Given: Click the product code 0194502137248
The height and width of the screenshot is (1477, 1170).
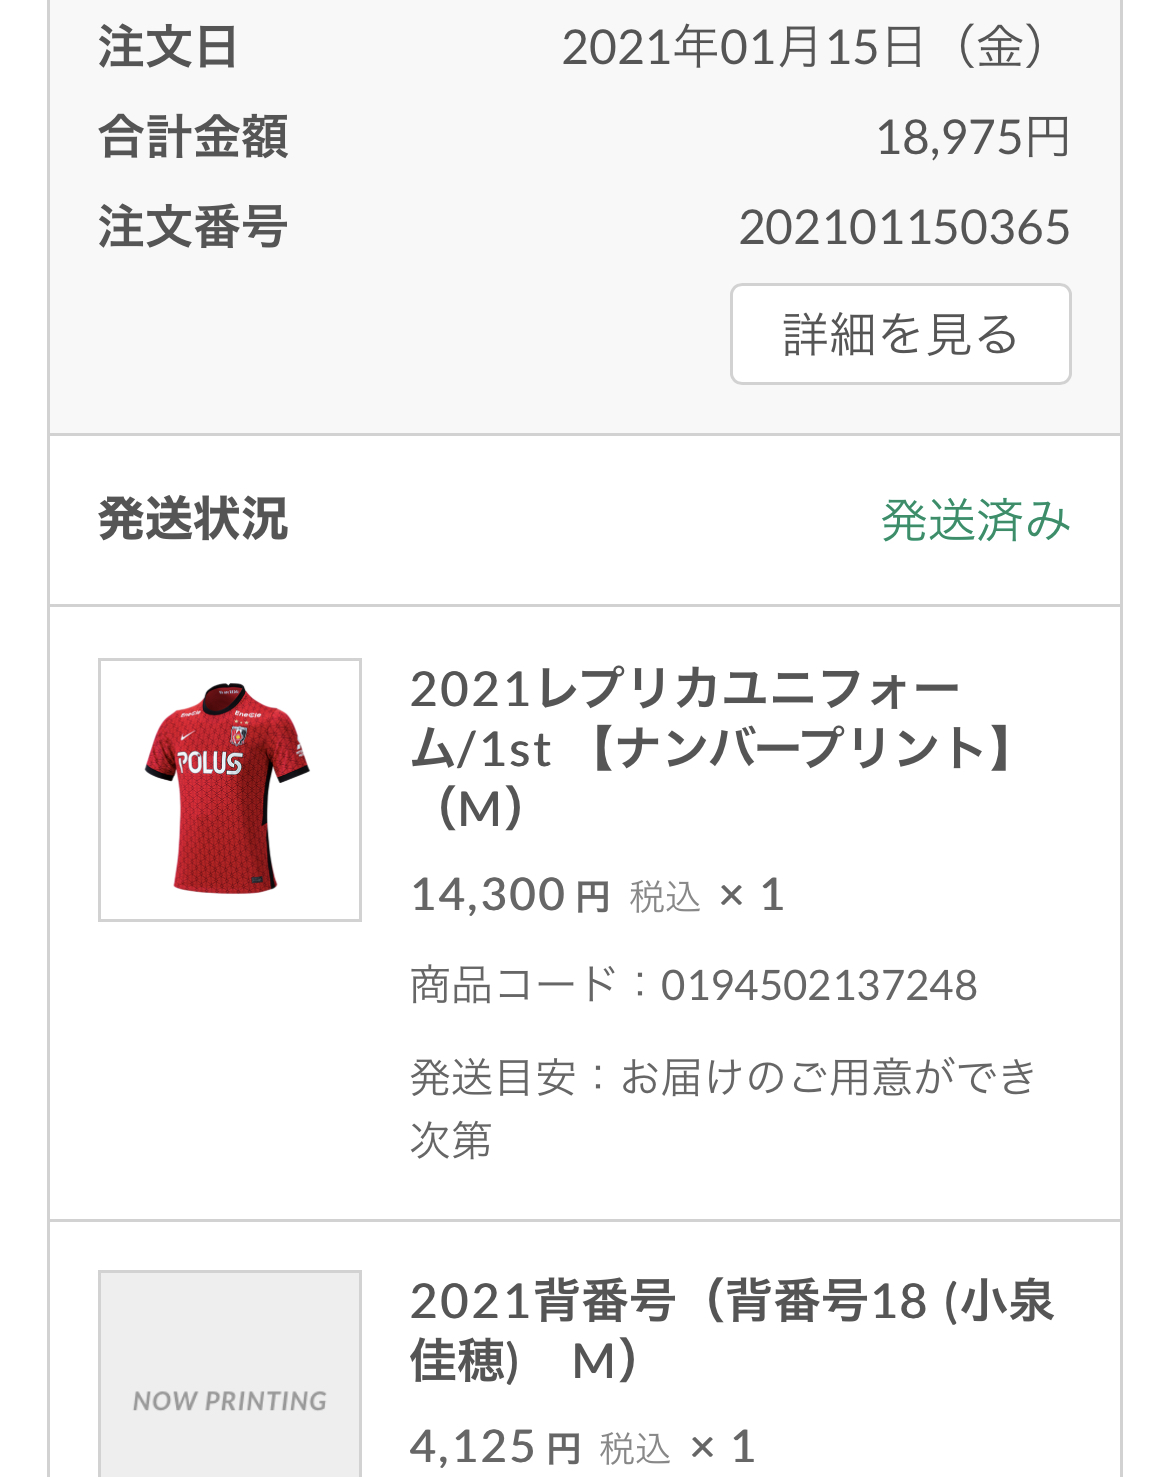Looking at the screenshot, I should coord(818,986).
